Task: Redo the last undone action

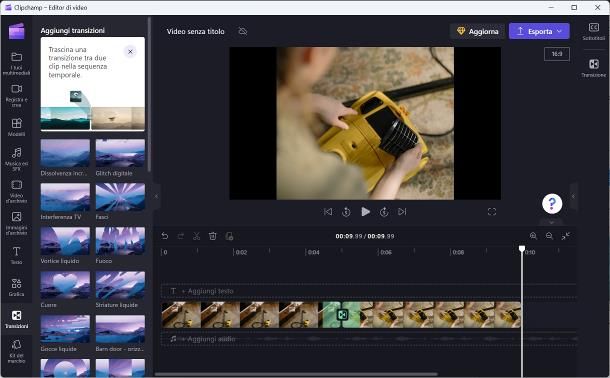Action: click(x=181, y=236)
